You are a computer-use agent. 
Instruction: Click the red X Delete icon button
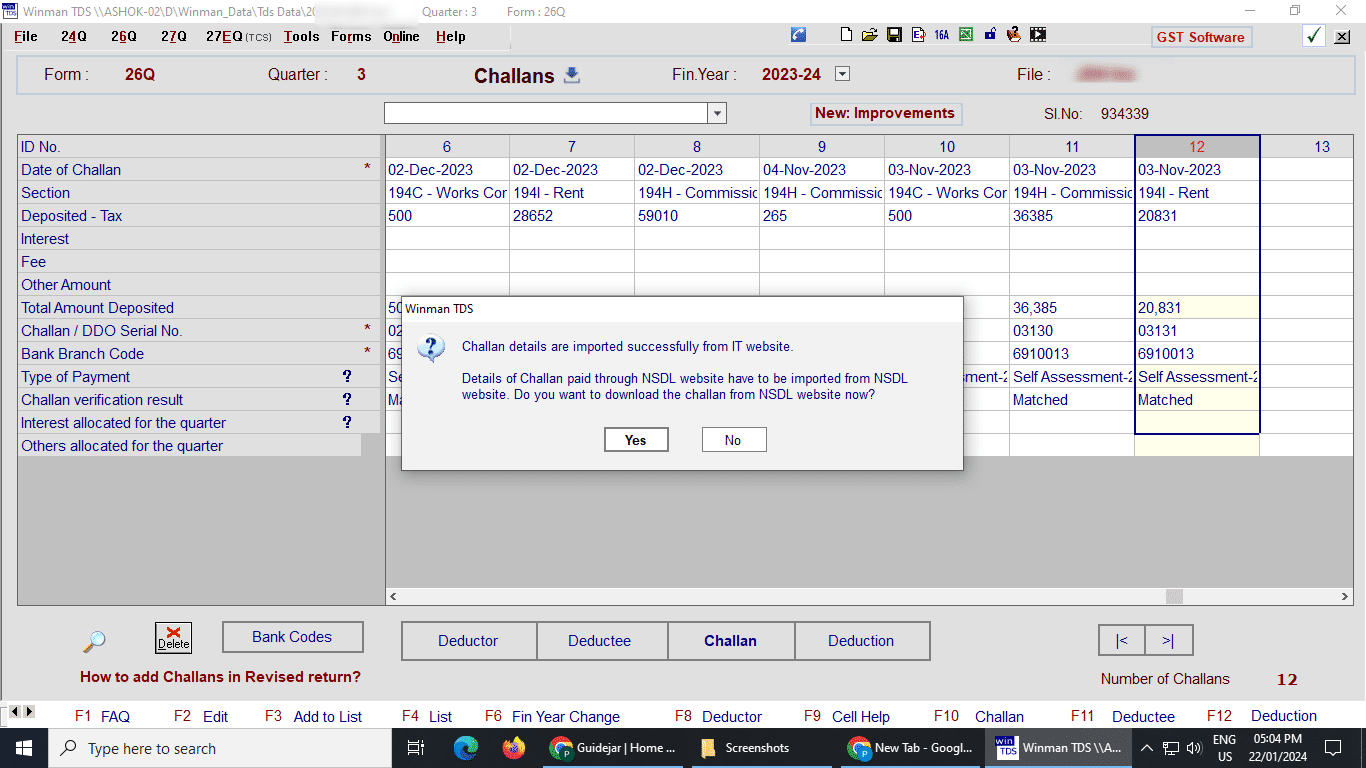[173, 638]
